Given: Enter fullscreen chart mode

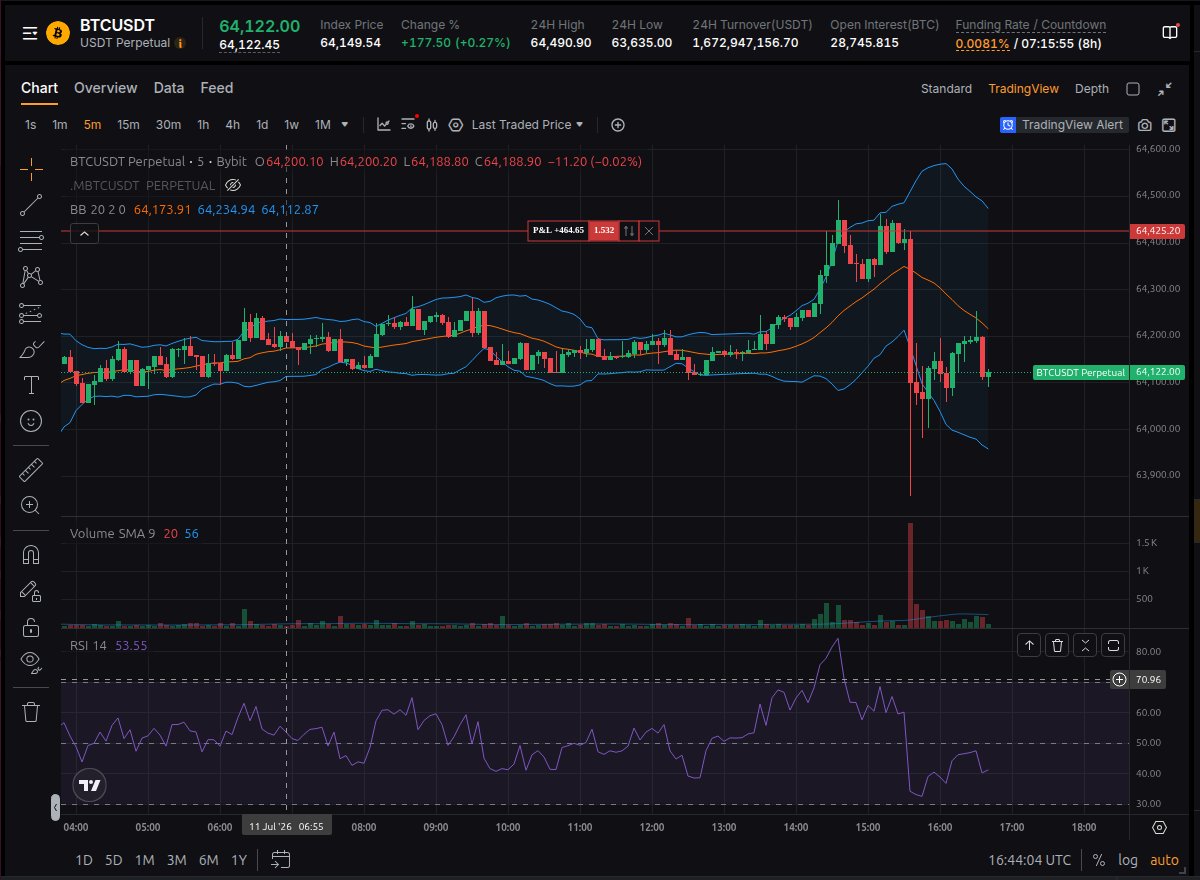Looking at the screenshot, I should click(1169, 125).
